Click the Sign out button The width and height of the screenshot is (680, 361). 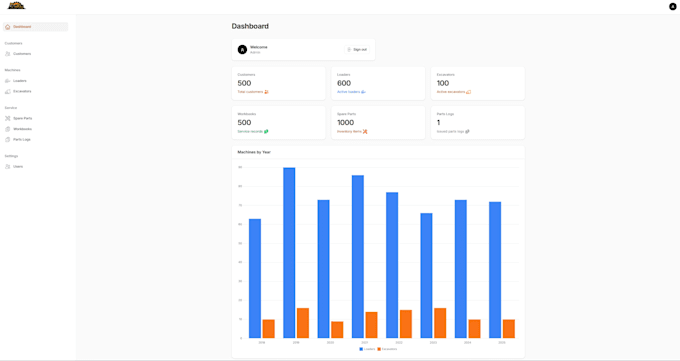[357, 49]
